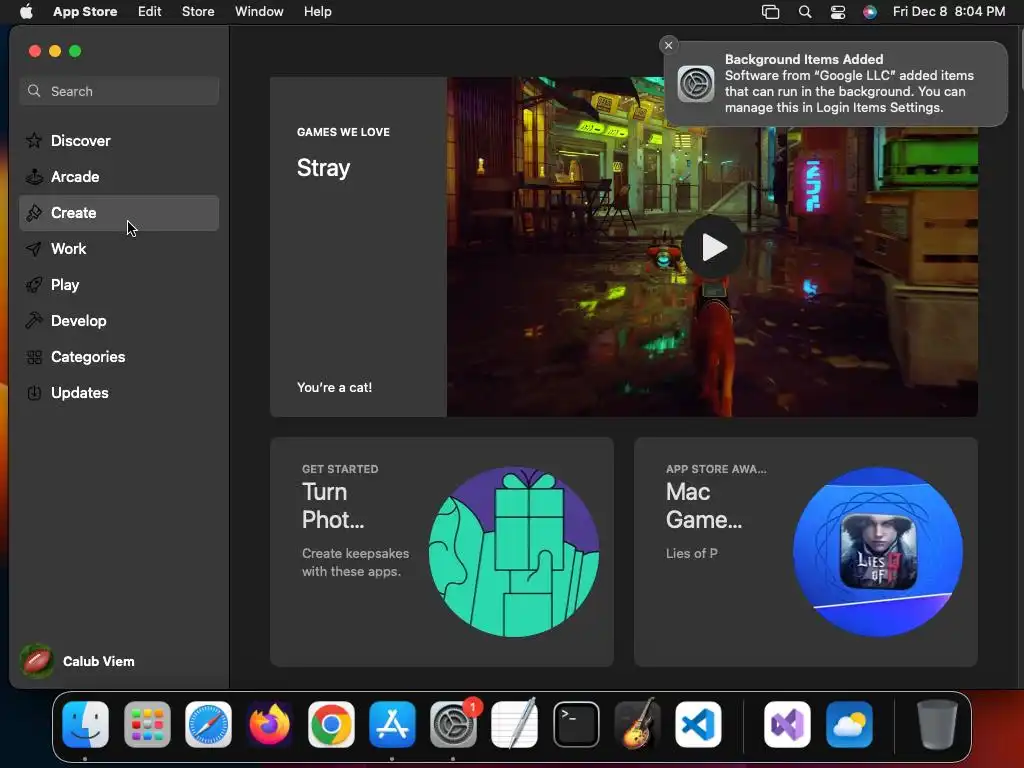Select the Create paintbrush icon

[34, 212]
